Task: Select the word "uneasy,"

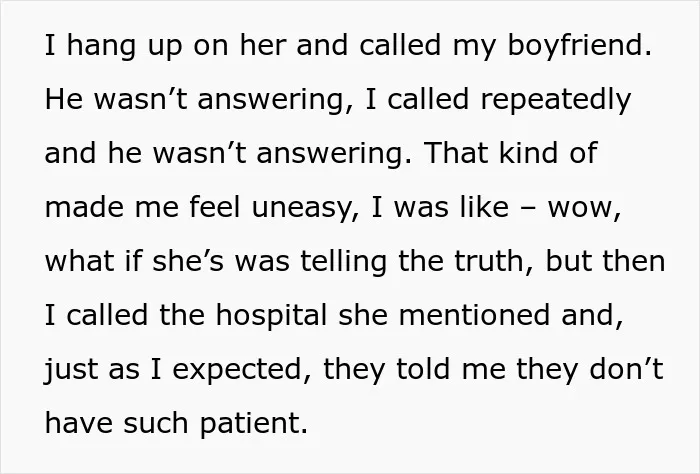Action: [x=305, y=208]
